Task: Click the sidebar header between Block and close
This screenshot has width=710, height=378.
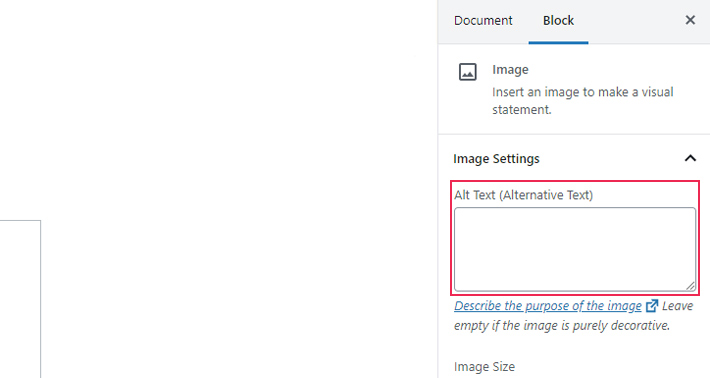Action: (634, 21)
